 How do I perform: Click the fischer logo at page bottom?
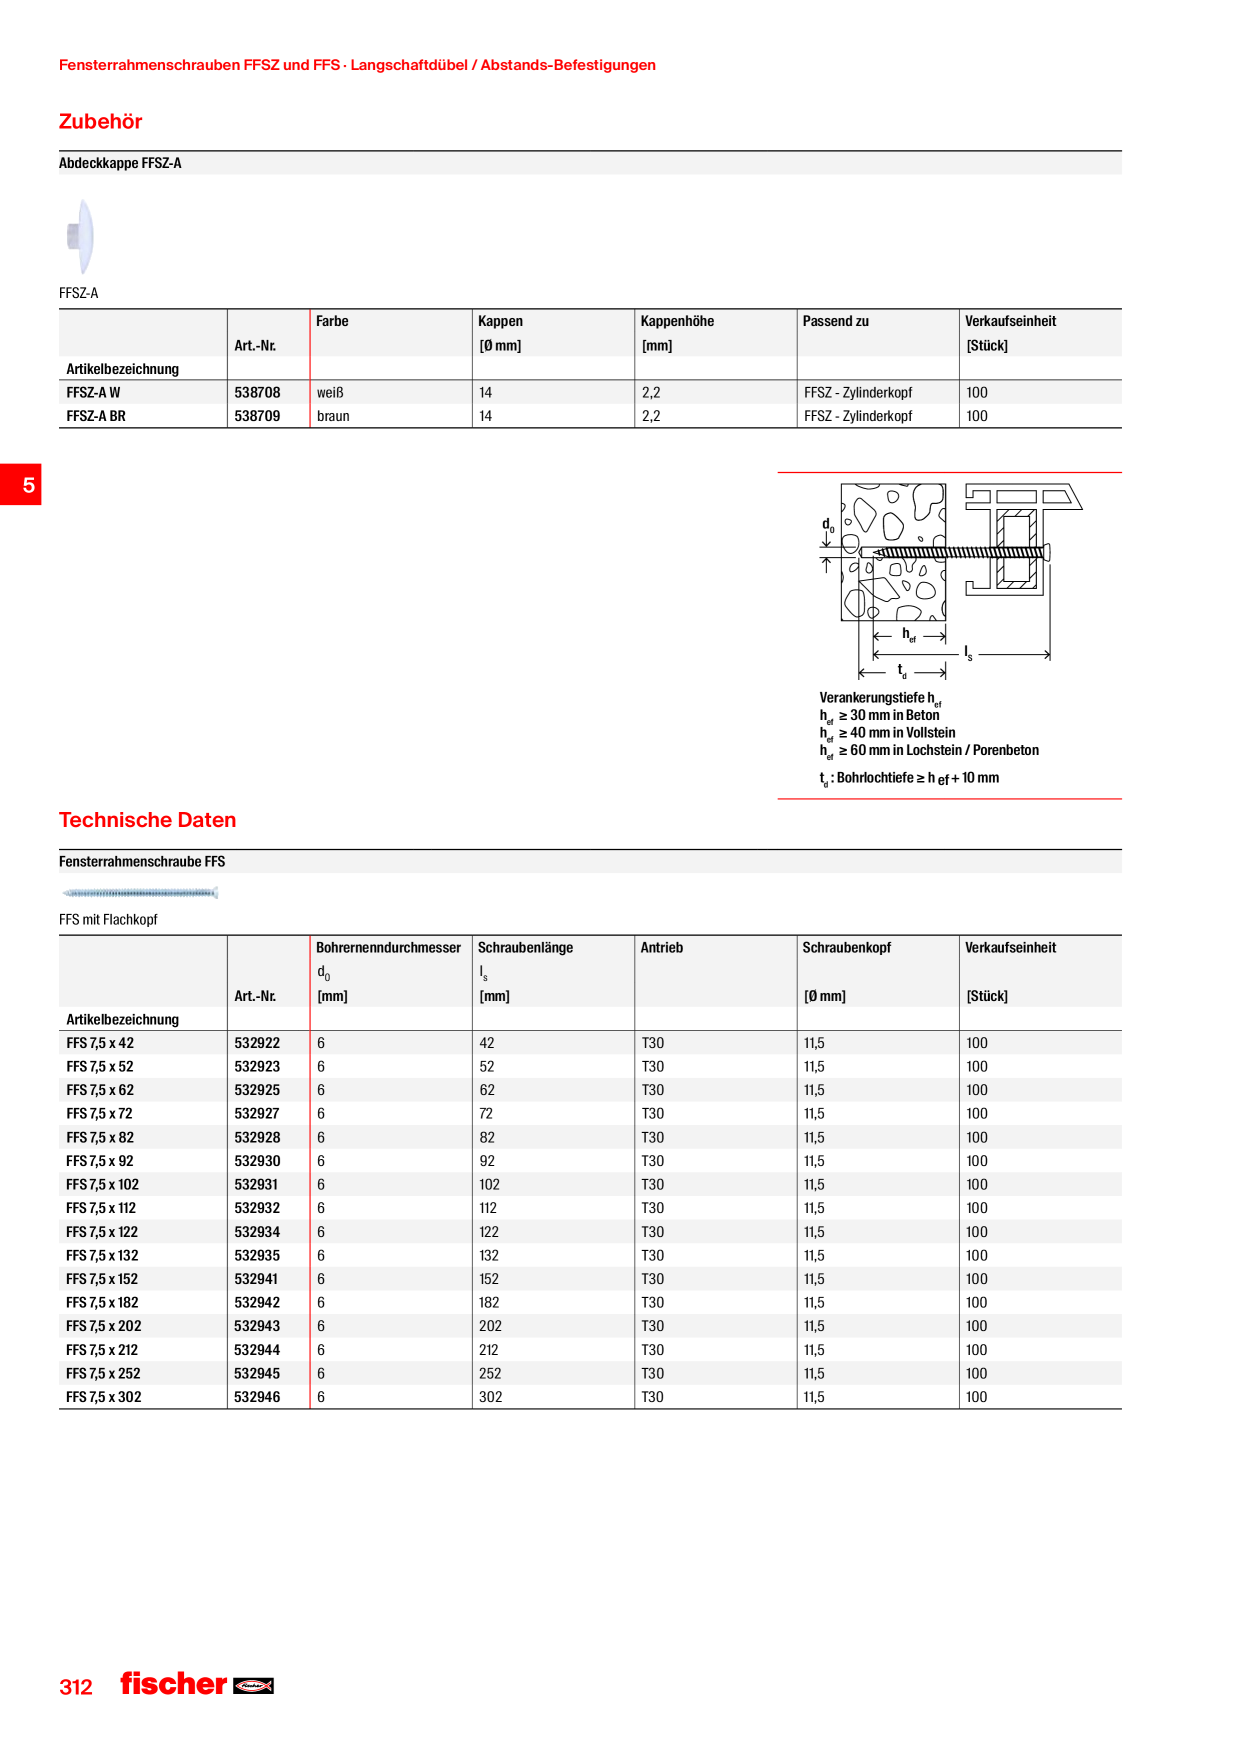tap(197, 1684)
